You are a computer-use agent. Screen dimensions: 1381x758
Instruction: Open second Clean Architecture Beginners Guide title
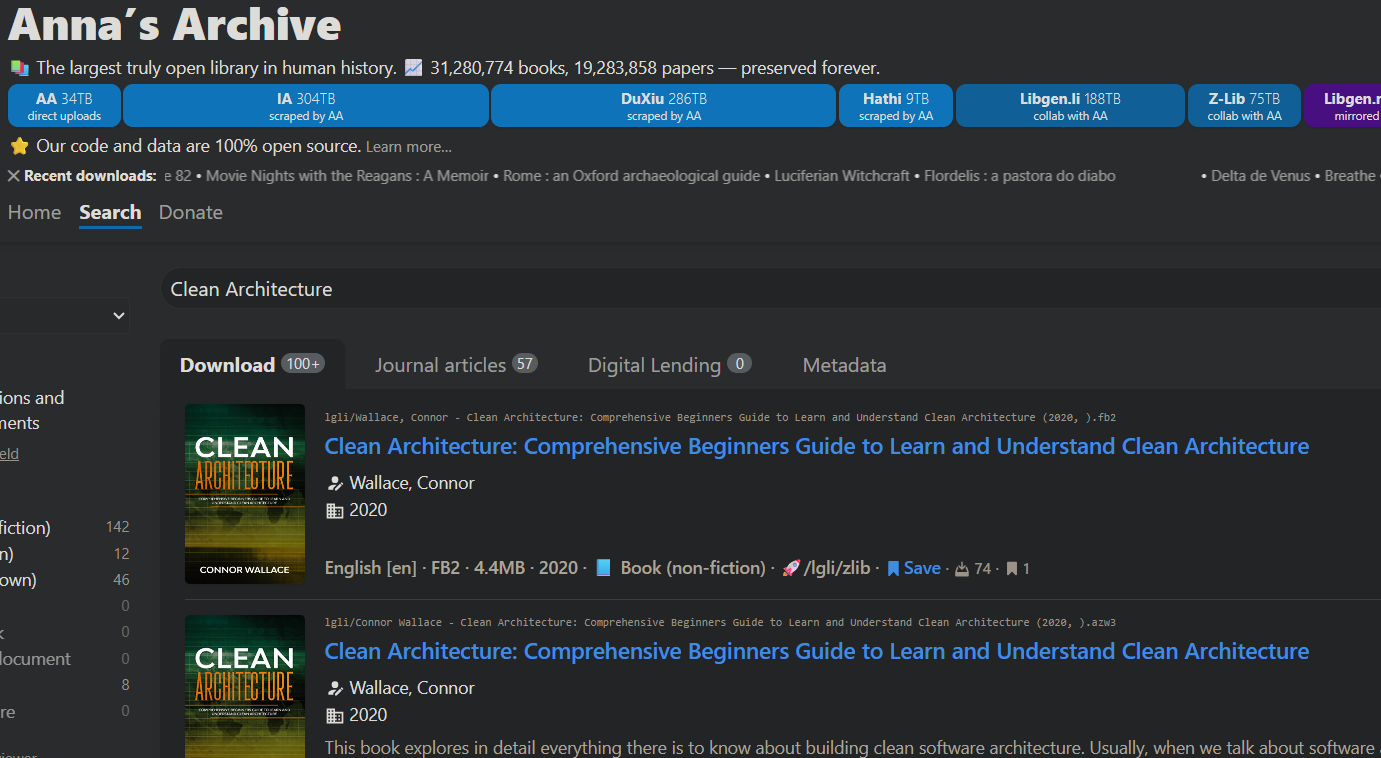coord(817,651)
